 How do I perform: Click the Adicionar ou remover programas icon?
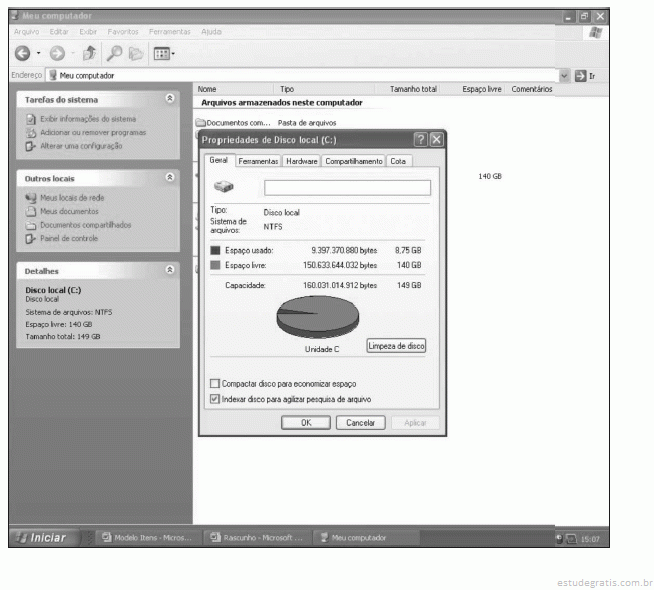[31, 133]
